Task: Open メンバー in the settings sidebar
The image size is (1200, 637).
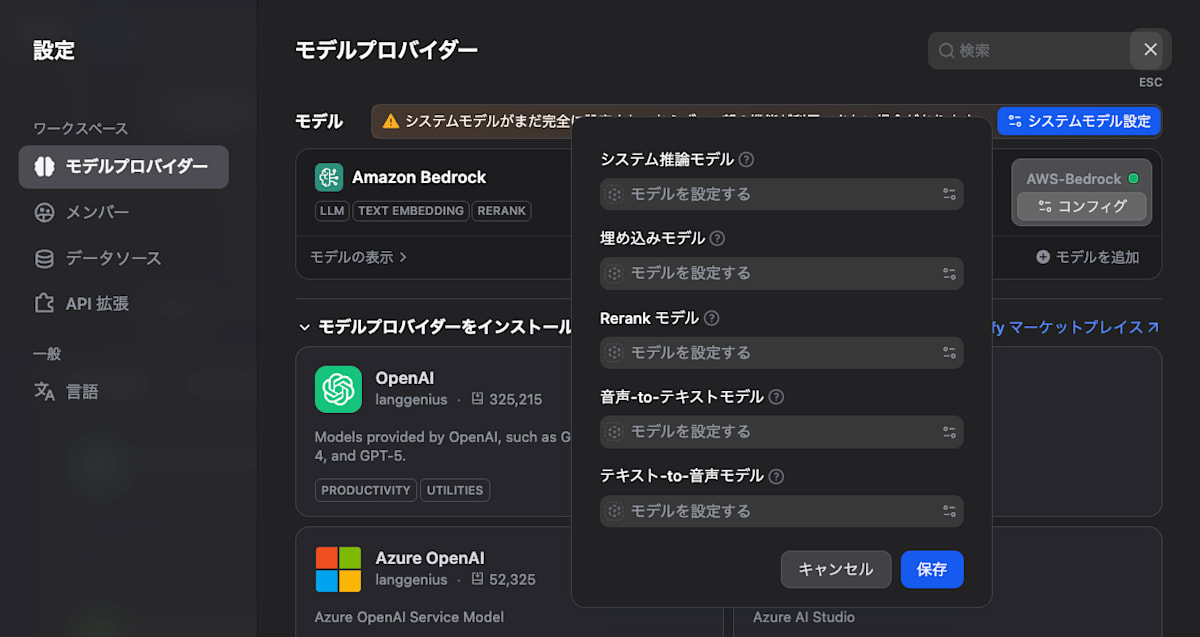Action: (97, 212)
